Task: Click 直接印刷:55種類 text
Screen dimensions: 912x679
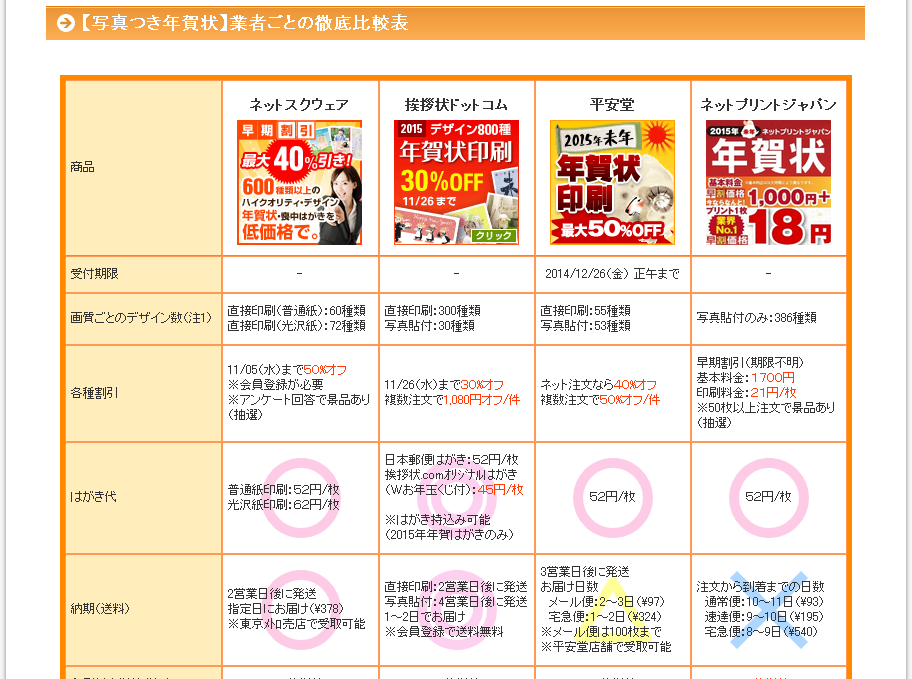Action: pyautogui.click(x=585, y=311)
